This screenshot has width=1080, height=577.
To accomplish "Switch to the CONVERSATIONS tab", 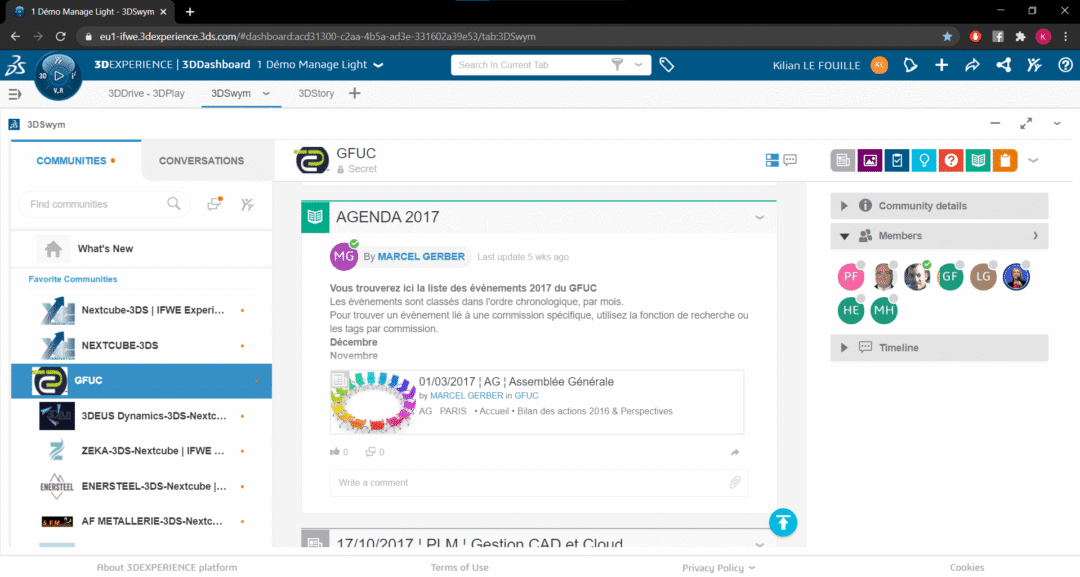I will coord(201,161).
